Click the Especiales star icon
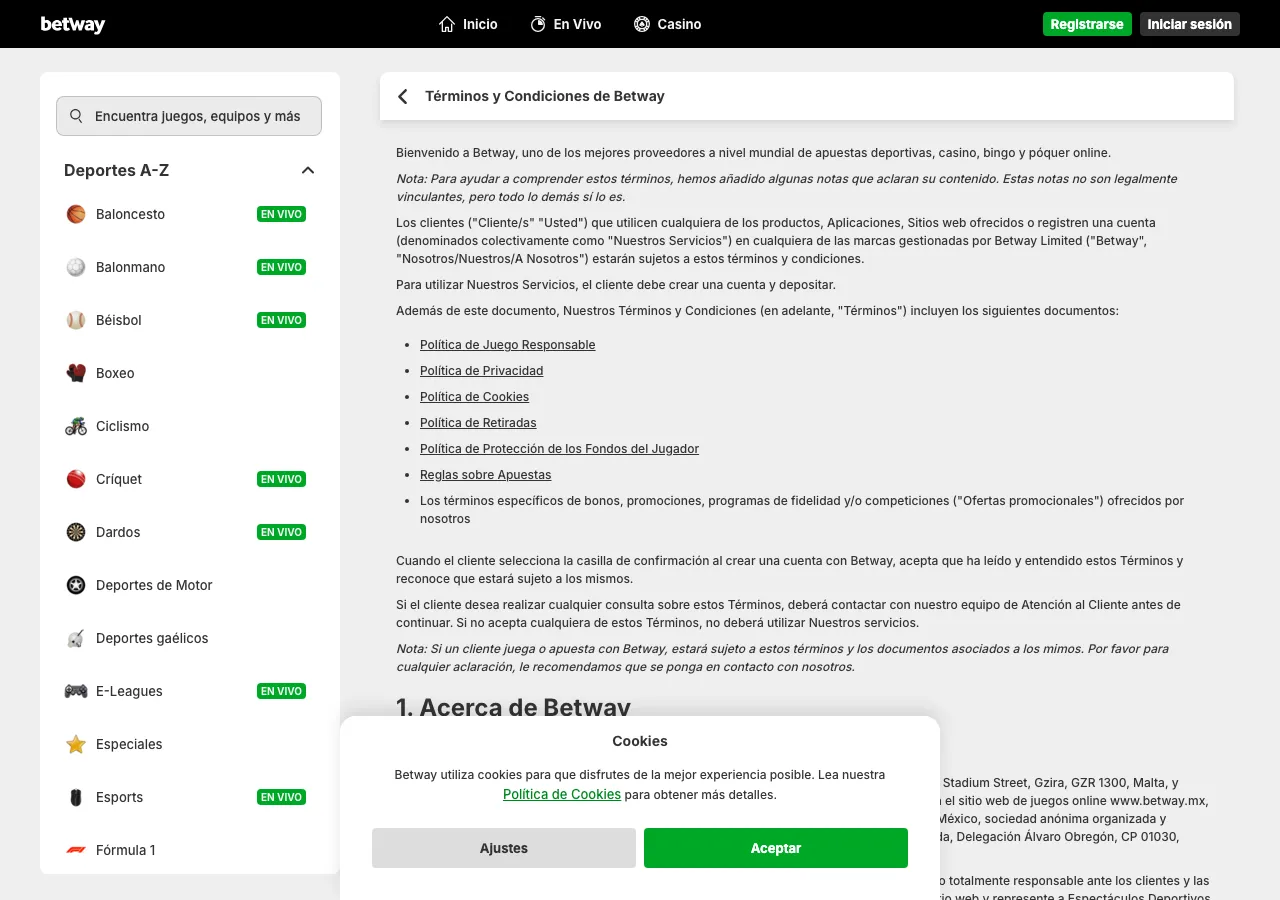1280x900 pixels. (76, 744)
